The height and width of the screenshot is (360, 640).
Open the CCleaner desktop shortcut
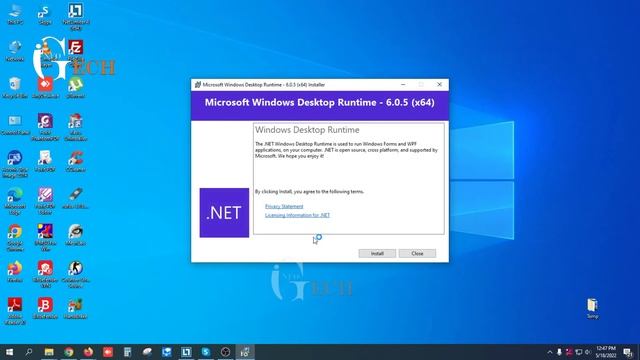click(x=76, y=161)
